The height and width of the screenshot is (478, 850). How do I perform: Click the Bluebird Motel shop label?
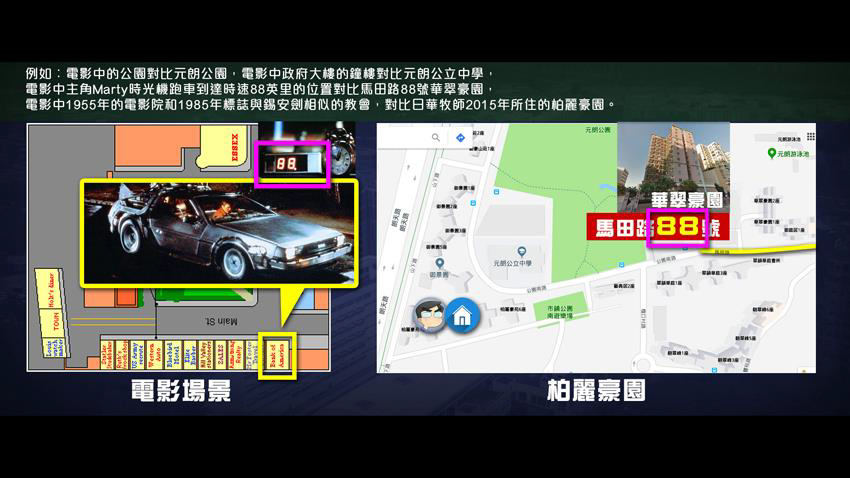click(172, 356)
